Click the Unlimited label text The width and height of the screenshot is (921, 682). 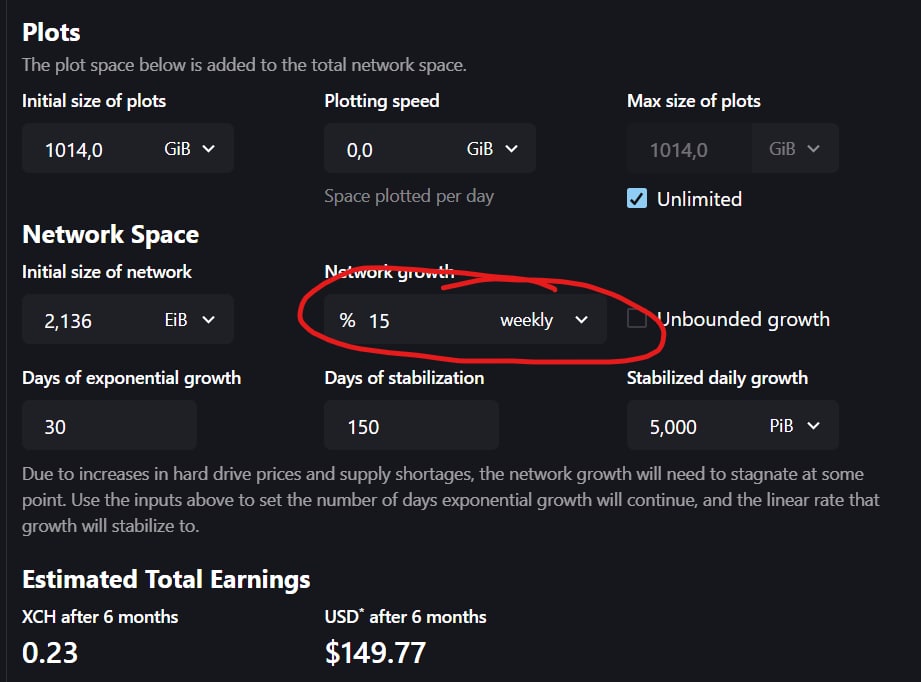[x=699, y=199]
